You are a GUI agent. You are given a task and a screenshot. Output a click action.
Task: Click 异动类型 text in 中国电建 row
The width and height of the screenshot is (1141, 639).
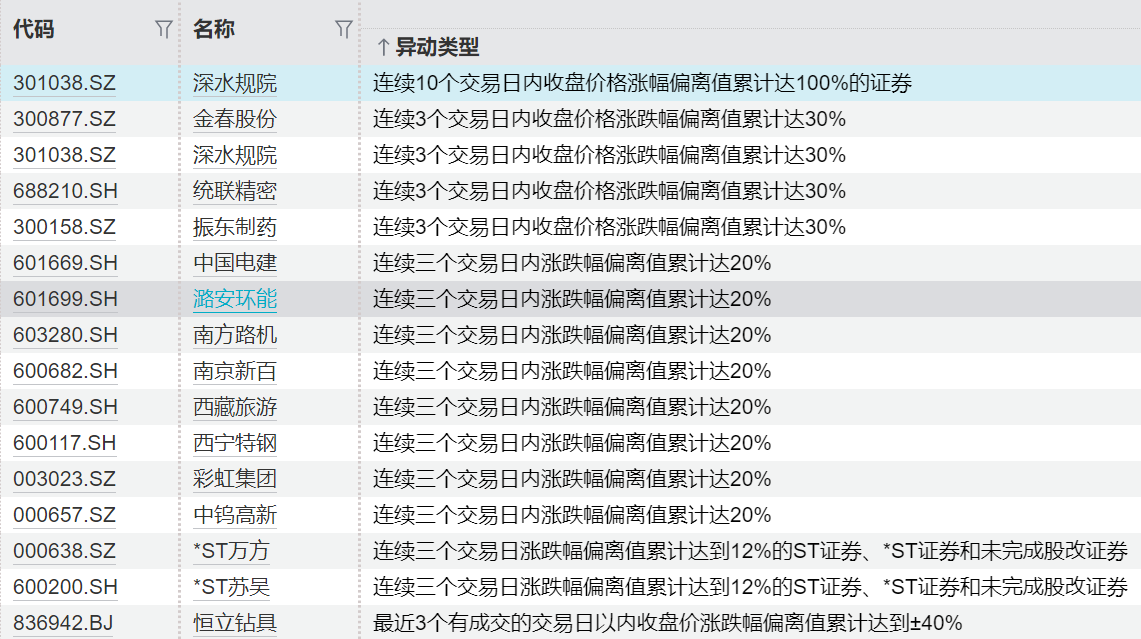pos(572,263)
